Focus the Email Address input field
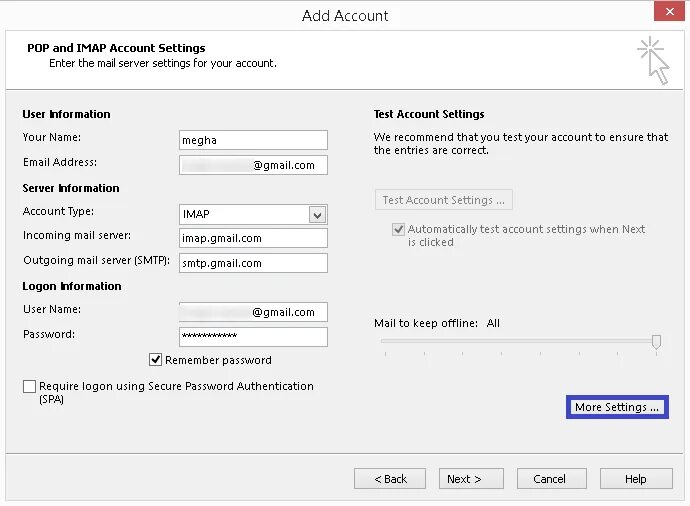Image resolution: width=690 pixels, height=506 pixels. [x=253, y=165]
